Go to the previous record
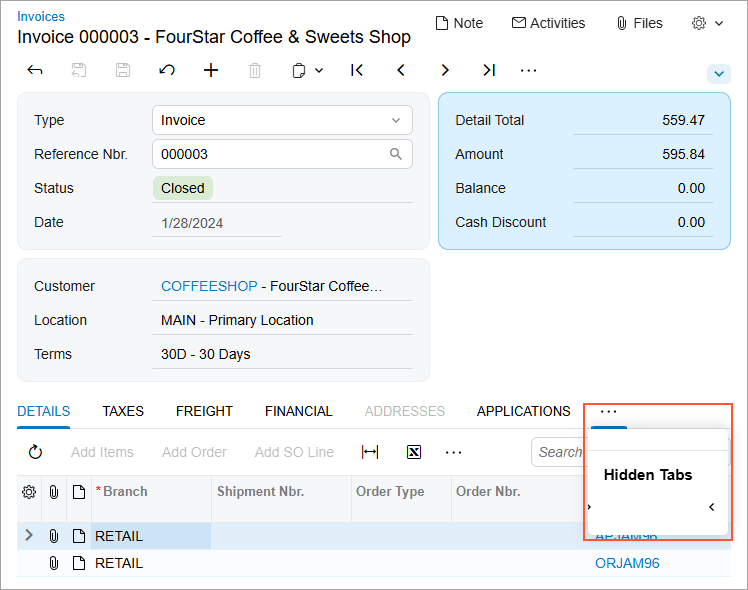 click(x=401, y=70)
